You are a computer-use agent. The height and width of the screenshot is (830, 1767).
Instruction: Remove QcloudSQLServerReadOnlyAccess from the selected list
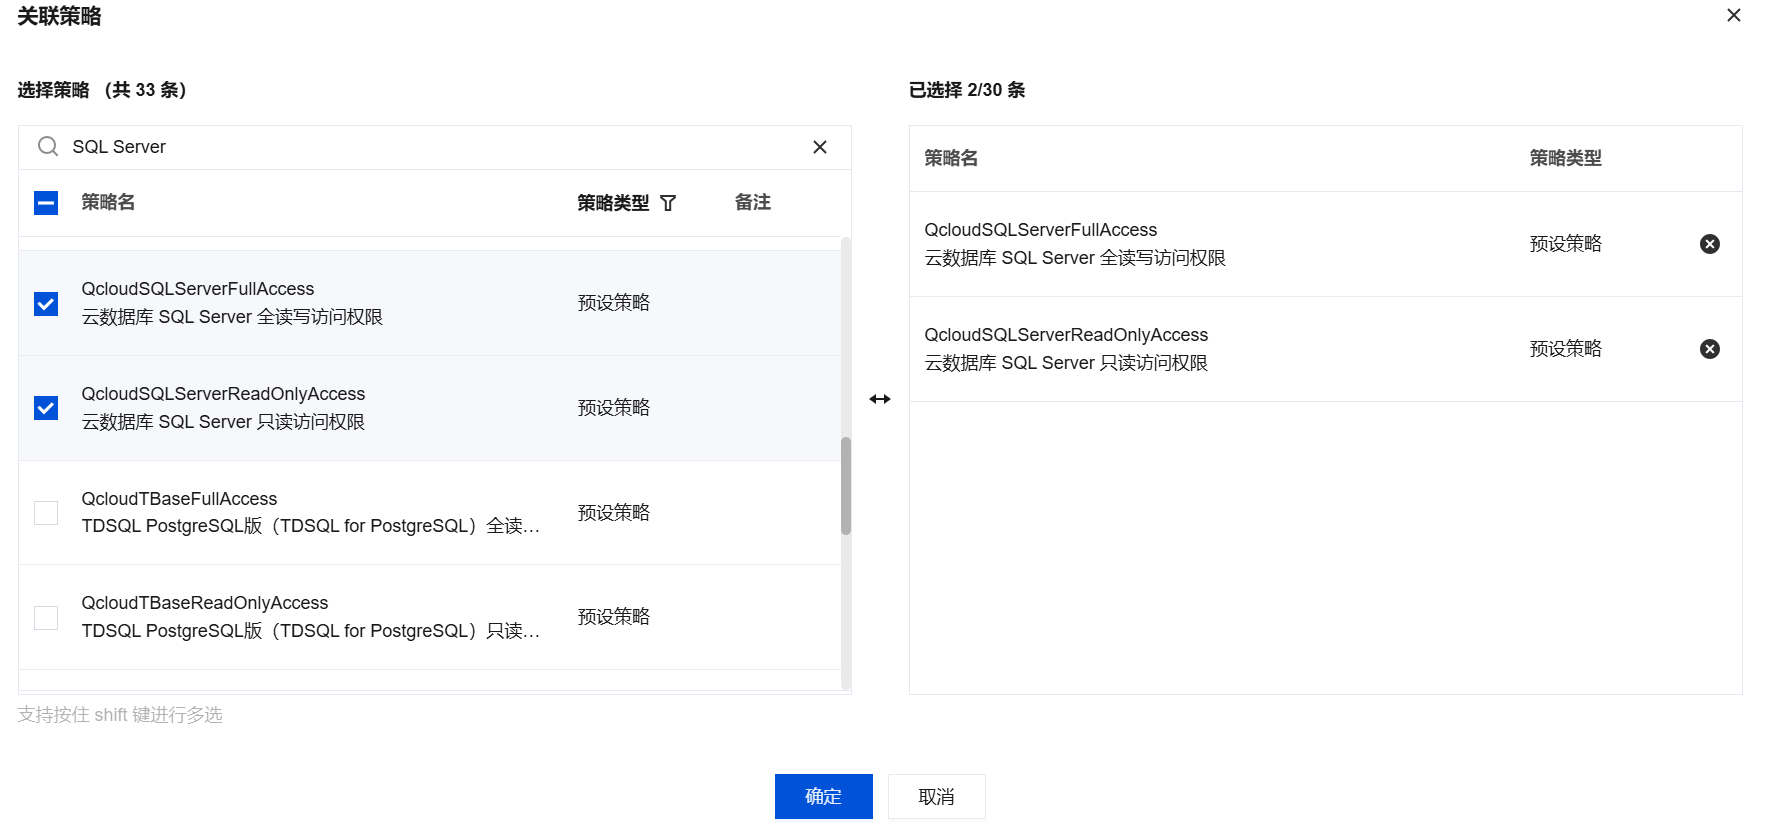[x=1710, y=349]
